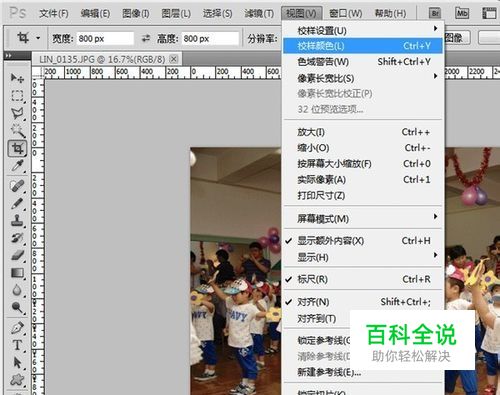Image resolution: width=500 pixels, height=395 pixels.
Task: Launch Adobe Bridge with Br icon
Action: [x=435, y=13]
